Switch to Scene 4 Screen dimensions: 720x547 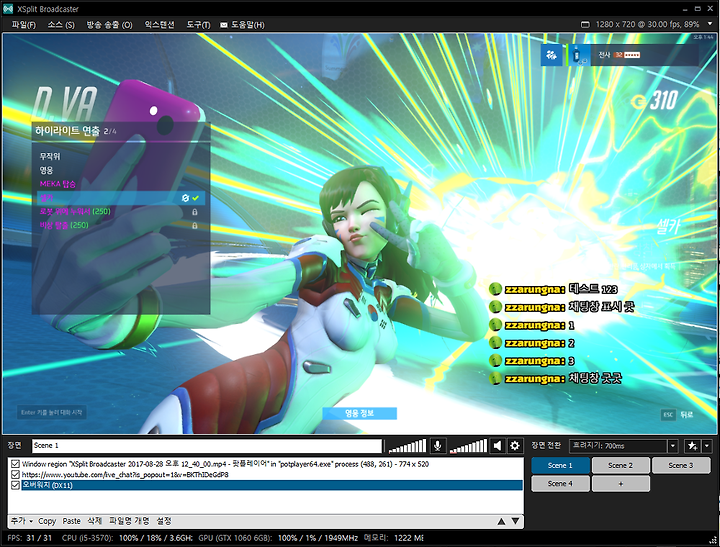coord(560,484)
